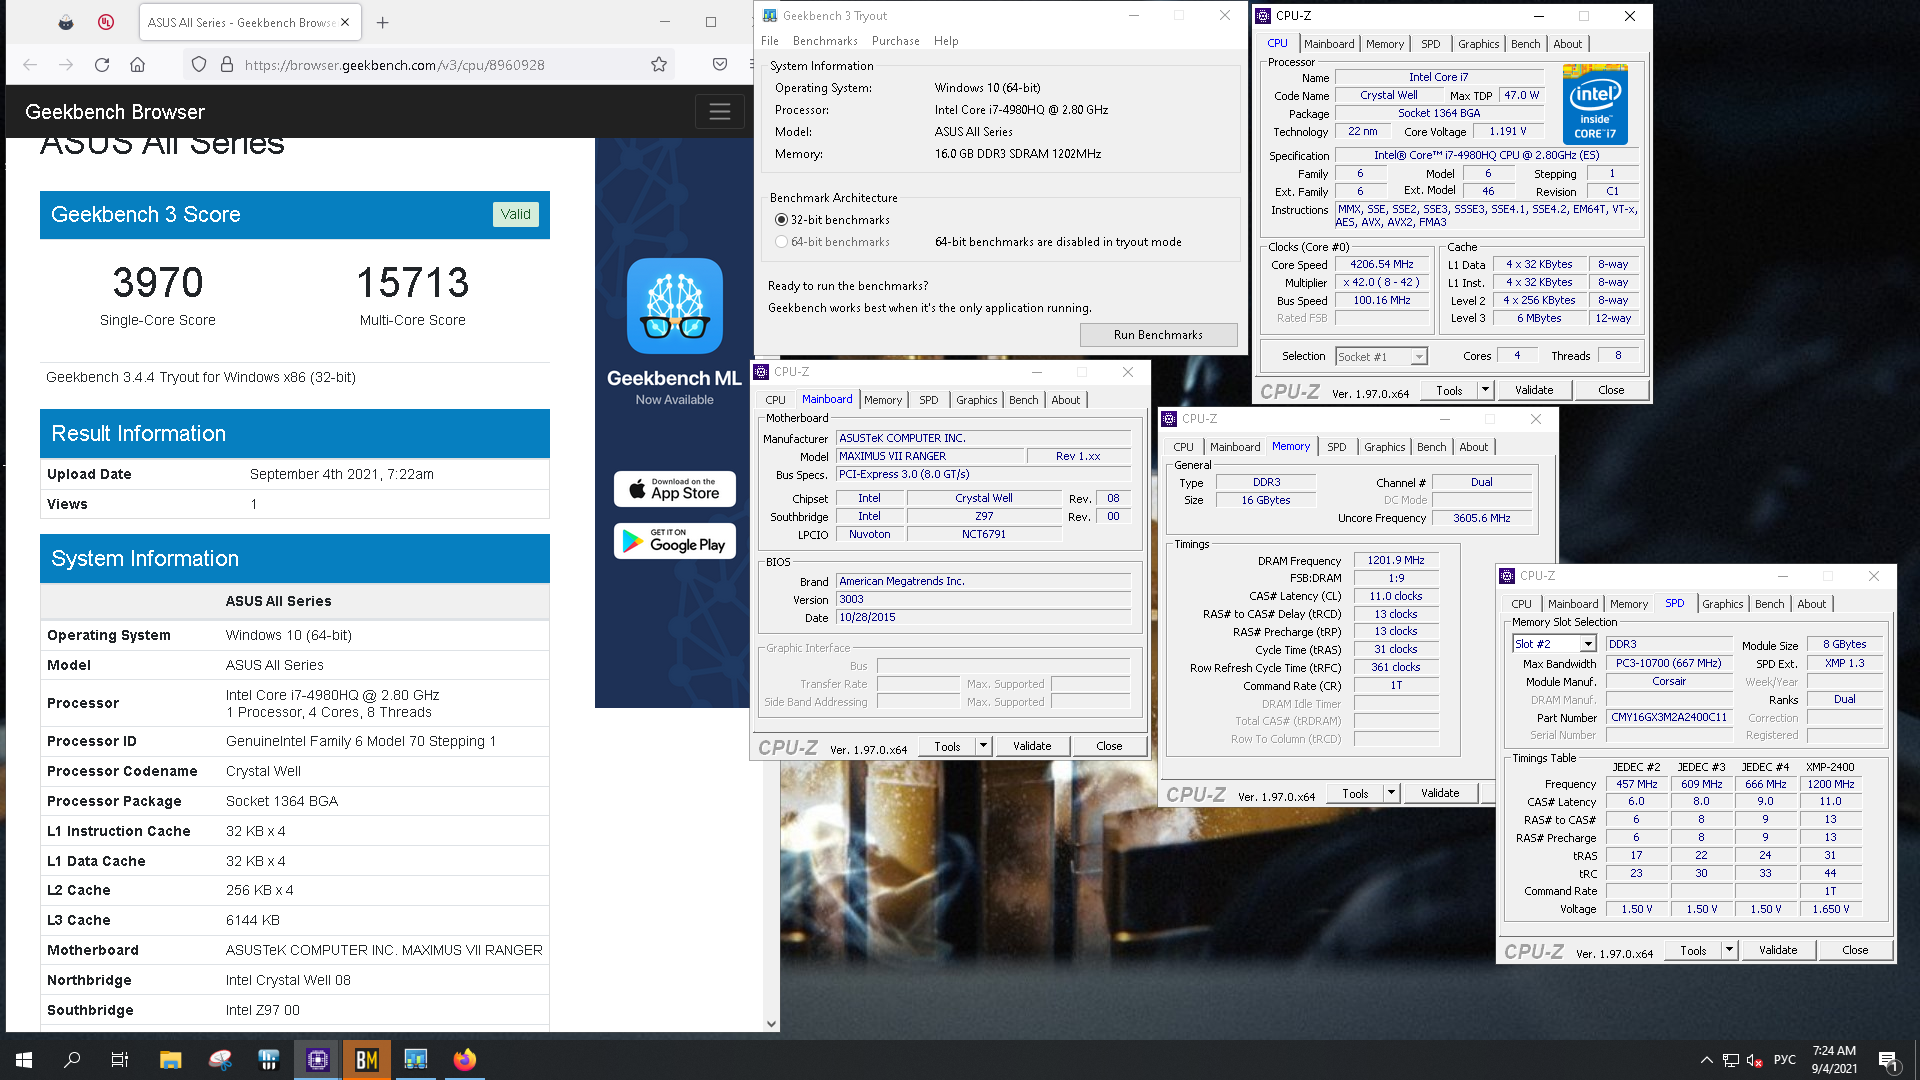The height and width of the screenshot is (1080, 1920).
Task: Switch to Graphics tab in Mainboard window
Action: click(x=976, y=400)
